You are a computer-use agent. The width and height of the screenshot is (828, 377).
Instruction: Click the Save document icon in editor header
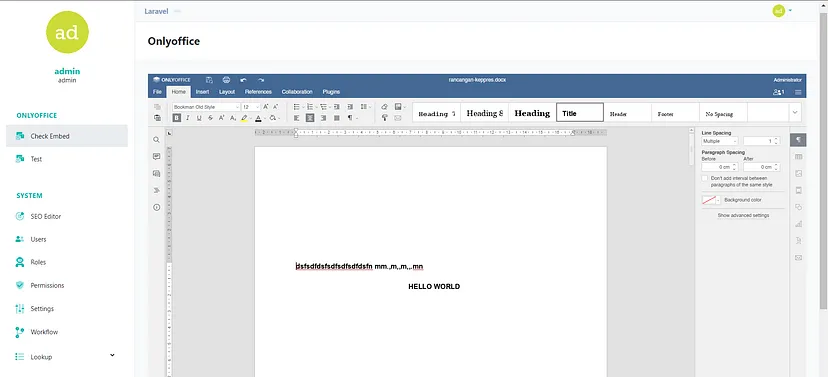(209, 80)
